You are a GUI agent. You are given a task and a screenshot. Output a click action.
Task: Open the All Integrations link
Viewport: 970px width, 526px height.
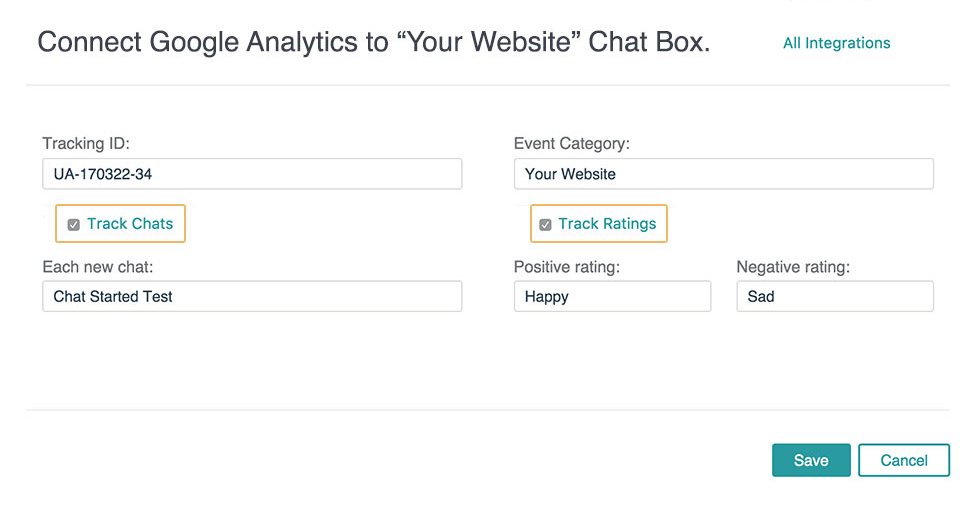coord(836,43)
